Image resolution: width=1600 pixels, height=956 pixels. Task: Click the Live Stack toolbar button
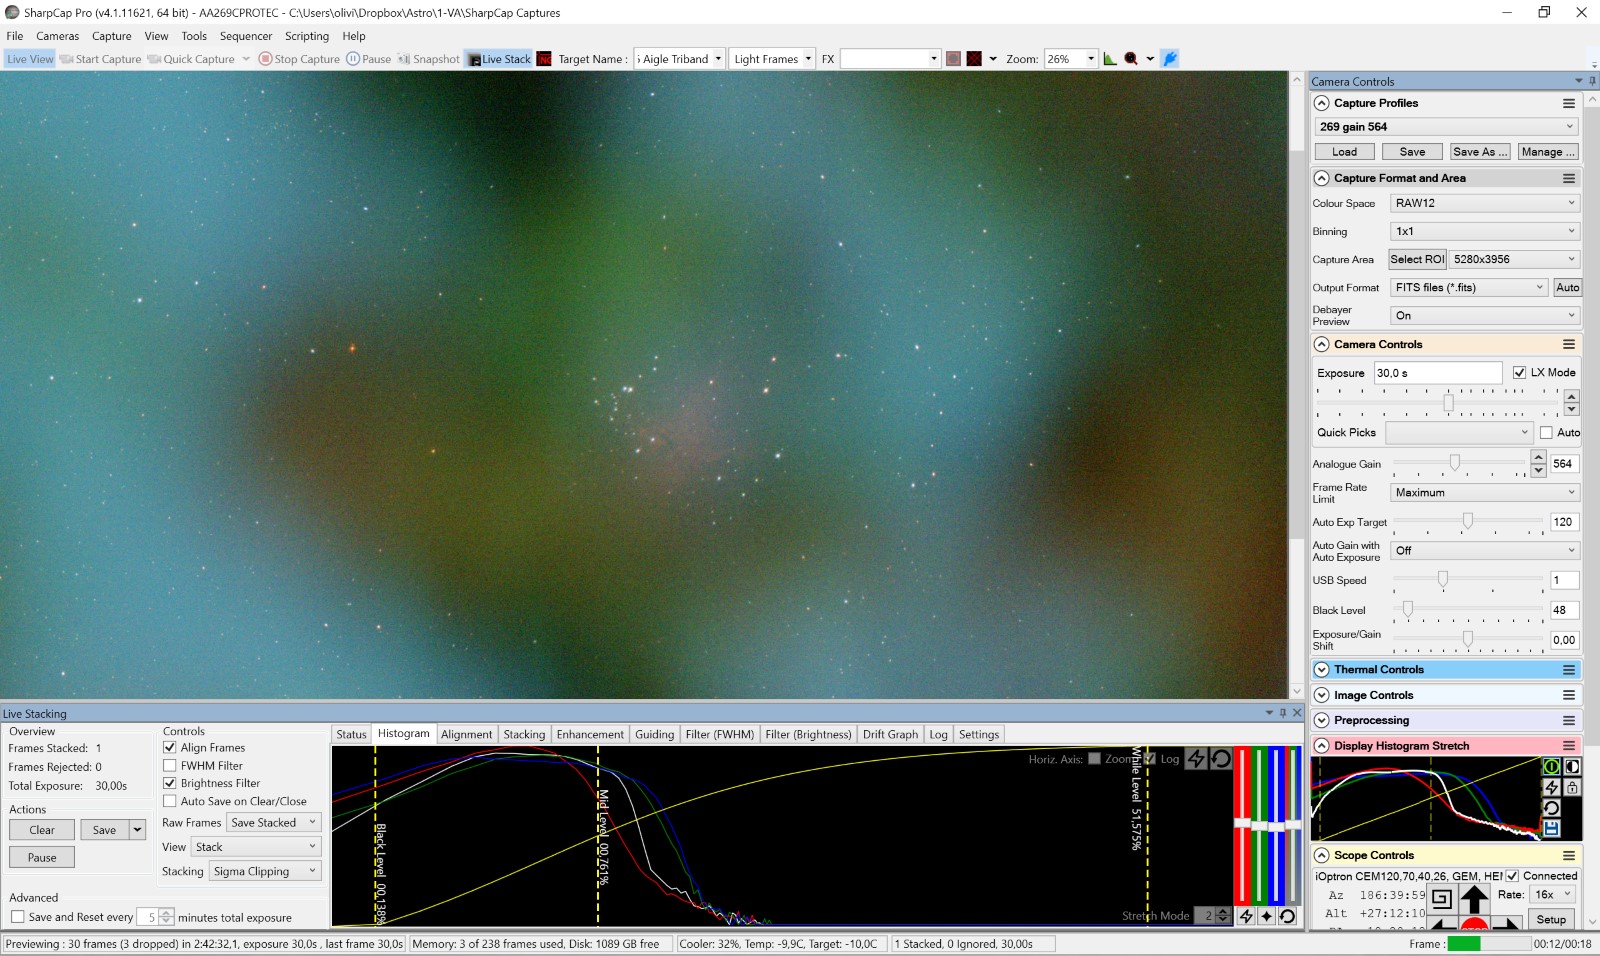coord(499,59)
